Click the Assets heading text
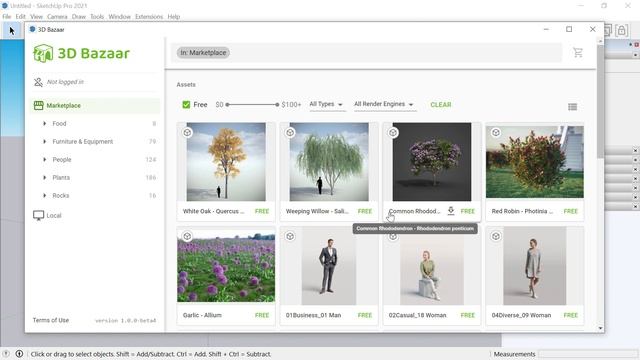Screen dimensions: 640x360 pos(186,84)
